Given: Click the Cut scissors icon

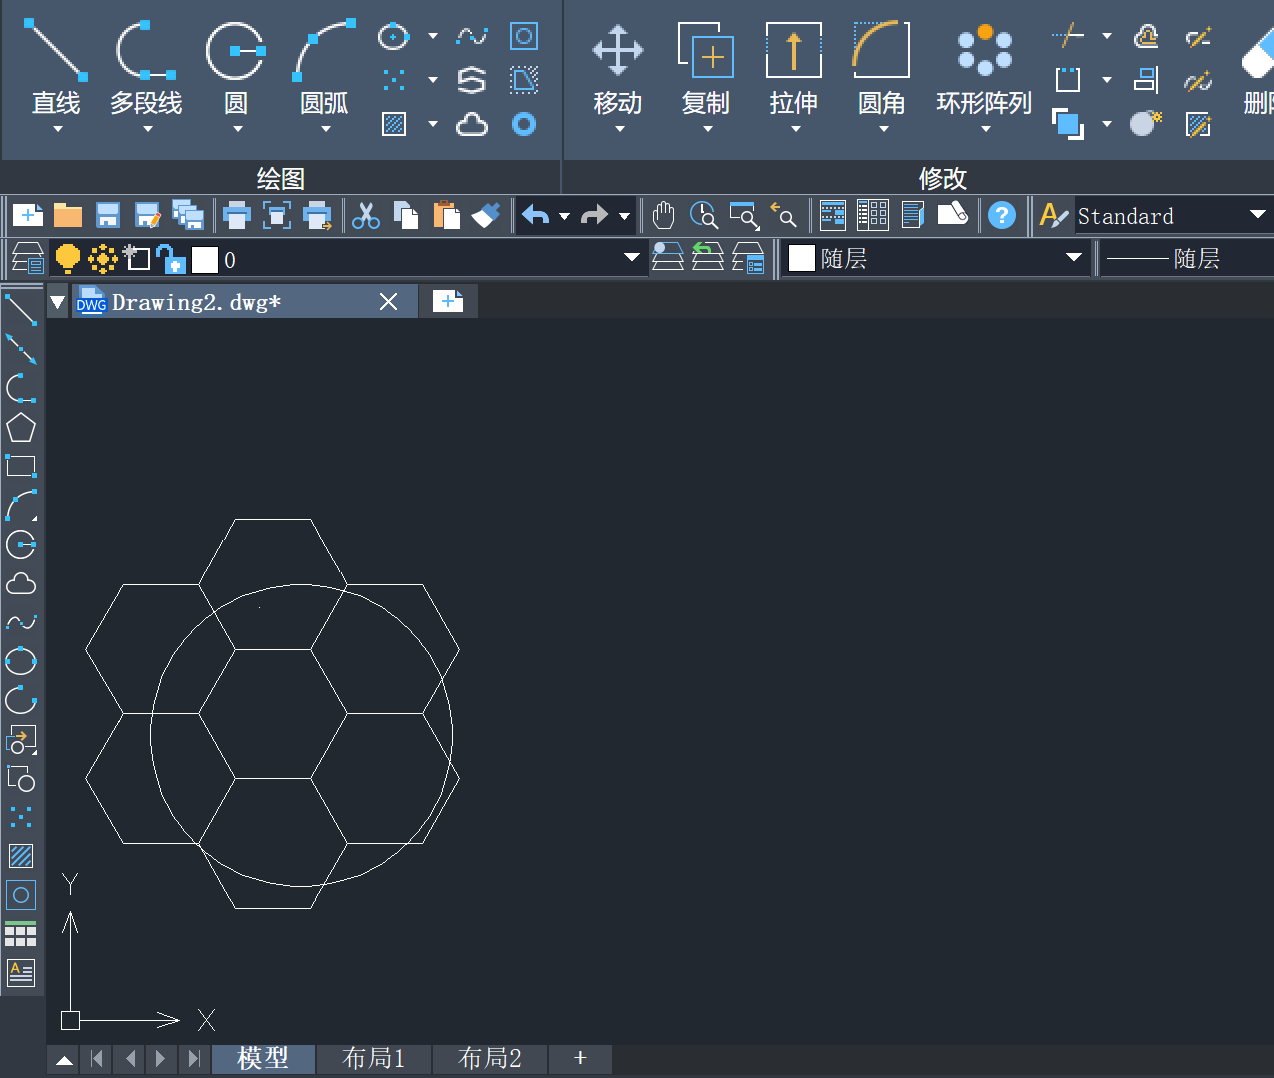Looking at the screenshot, I should pyautogui.click(x=366, y=215).
